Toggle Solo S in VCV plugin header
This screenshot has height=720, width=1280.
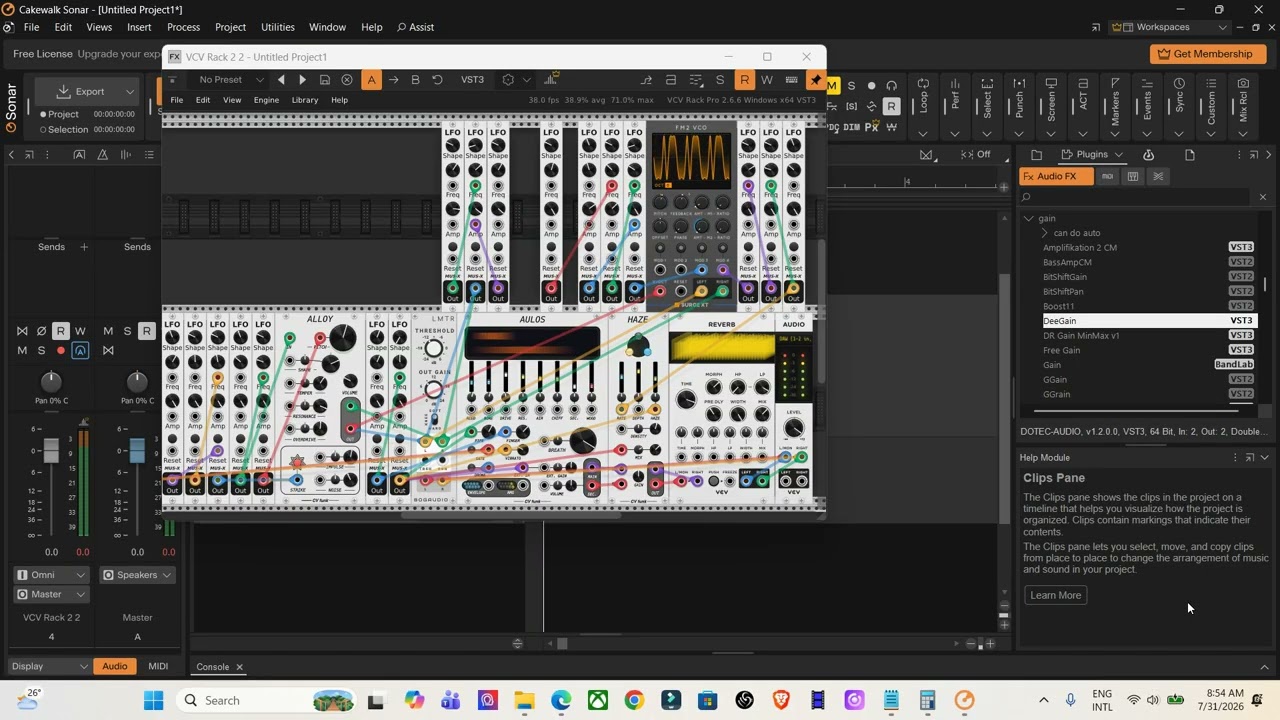click(x=720, y=80)
